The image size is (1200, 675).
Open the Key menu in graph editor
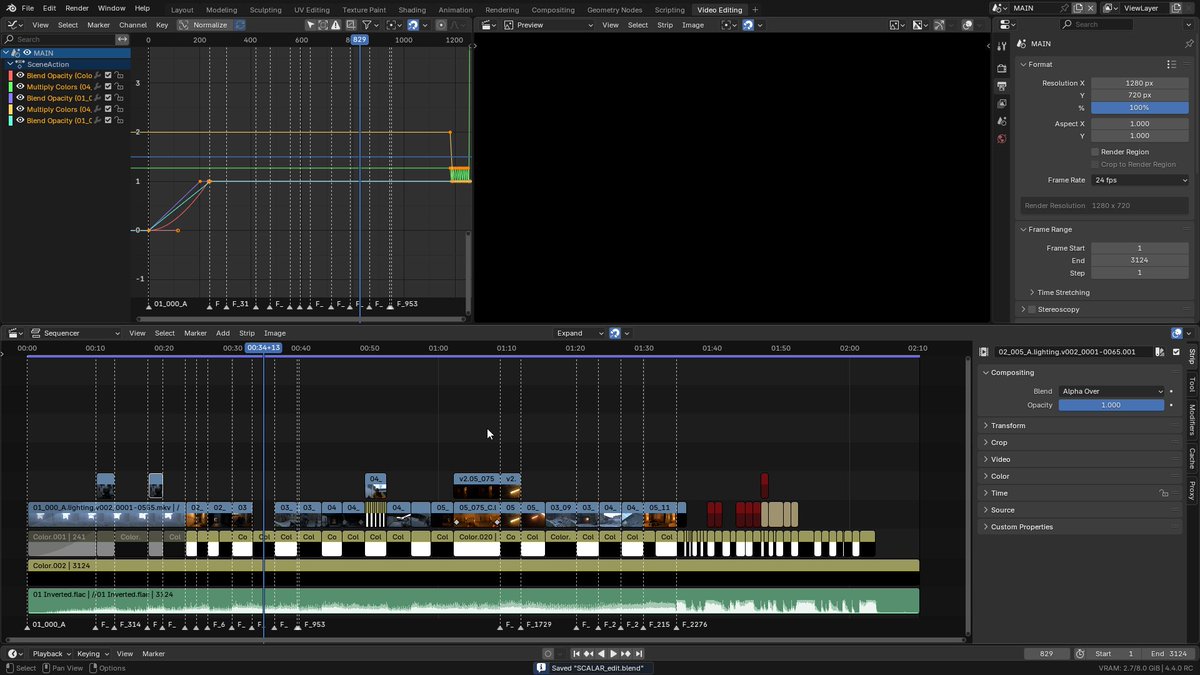(162, 24)
